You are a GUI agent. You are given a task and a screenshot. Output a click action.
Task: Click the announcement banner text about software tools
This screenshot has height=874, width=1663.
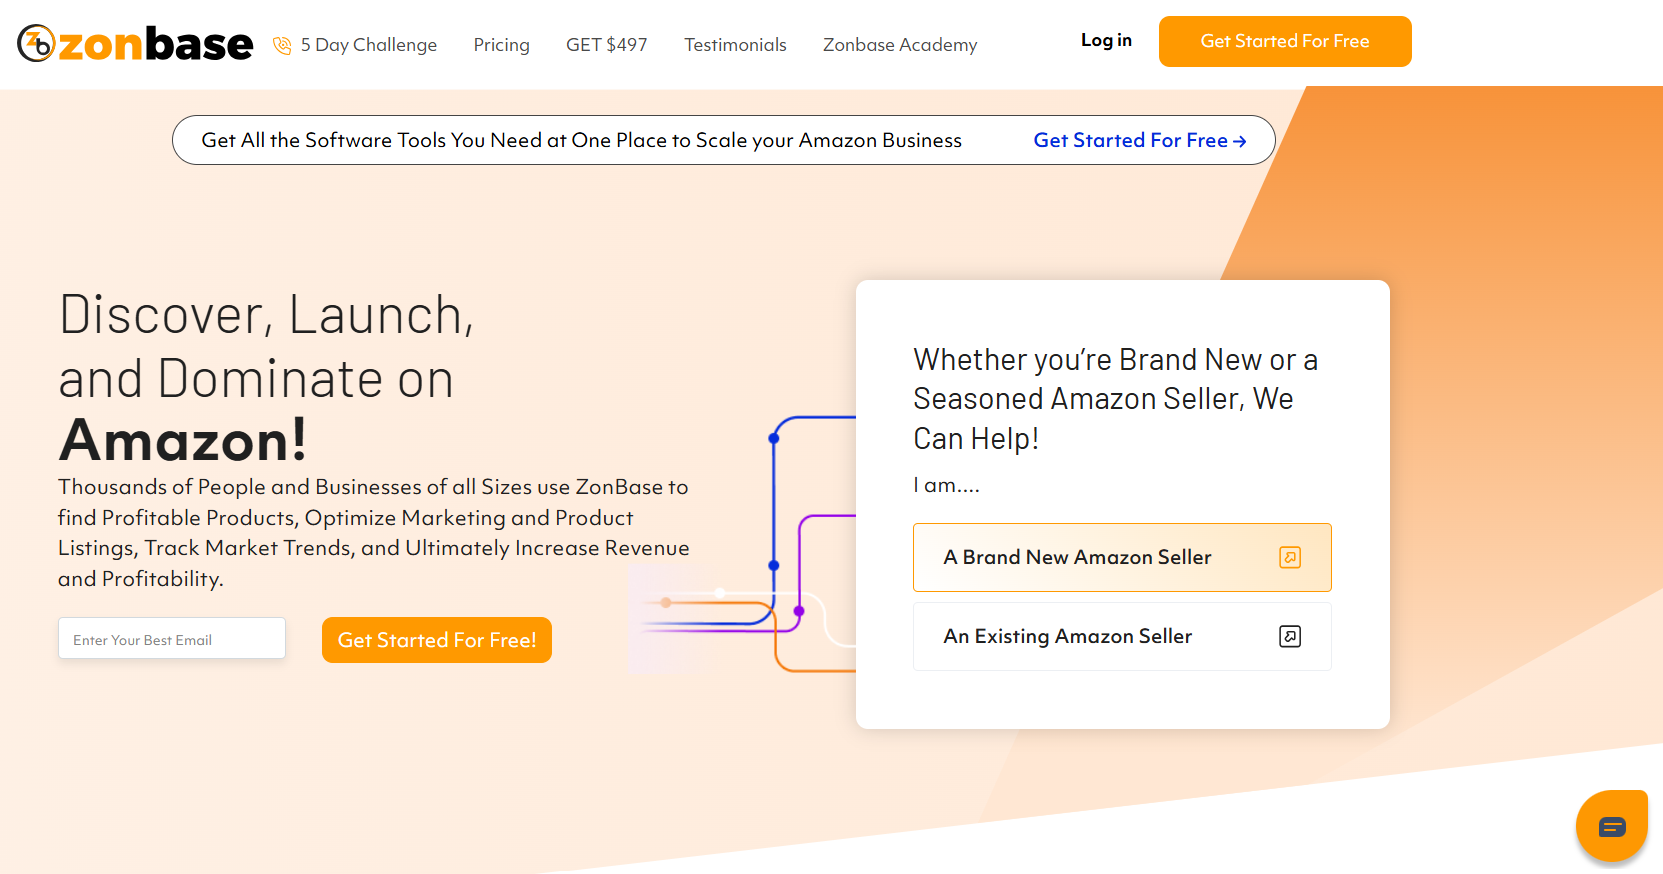[x=581, y=140]
